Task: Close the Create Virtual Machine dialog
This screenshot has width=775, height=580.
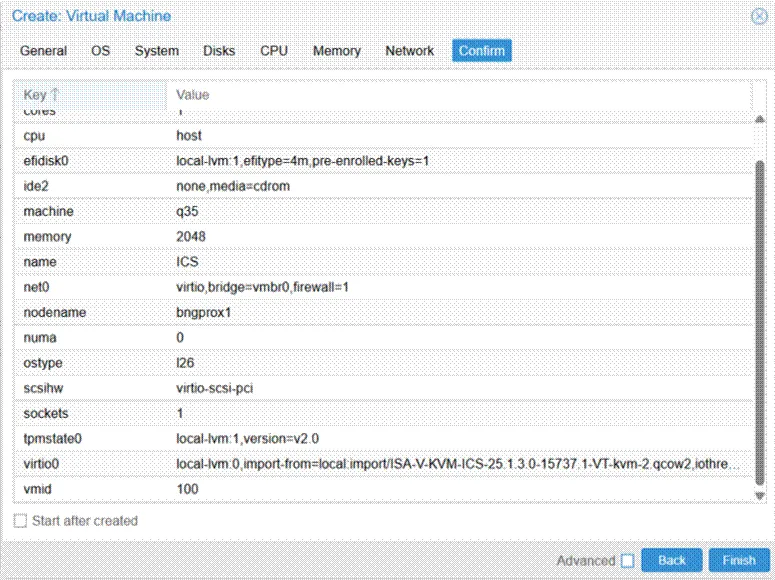Action: click(x=759, y=16)
